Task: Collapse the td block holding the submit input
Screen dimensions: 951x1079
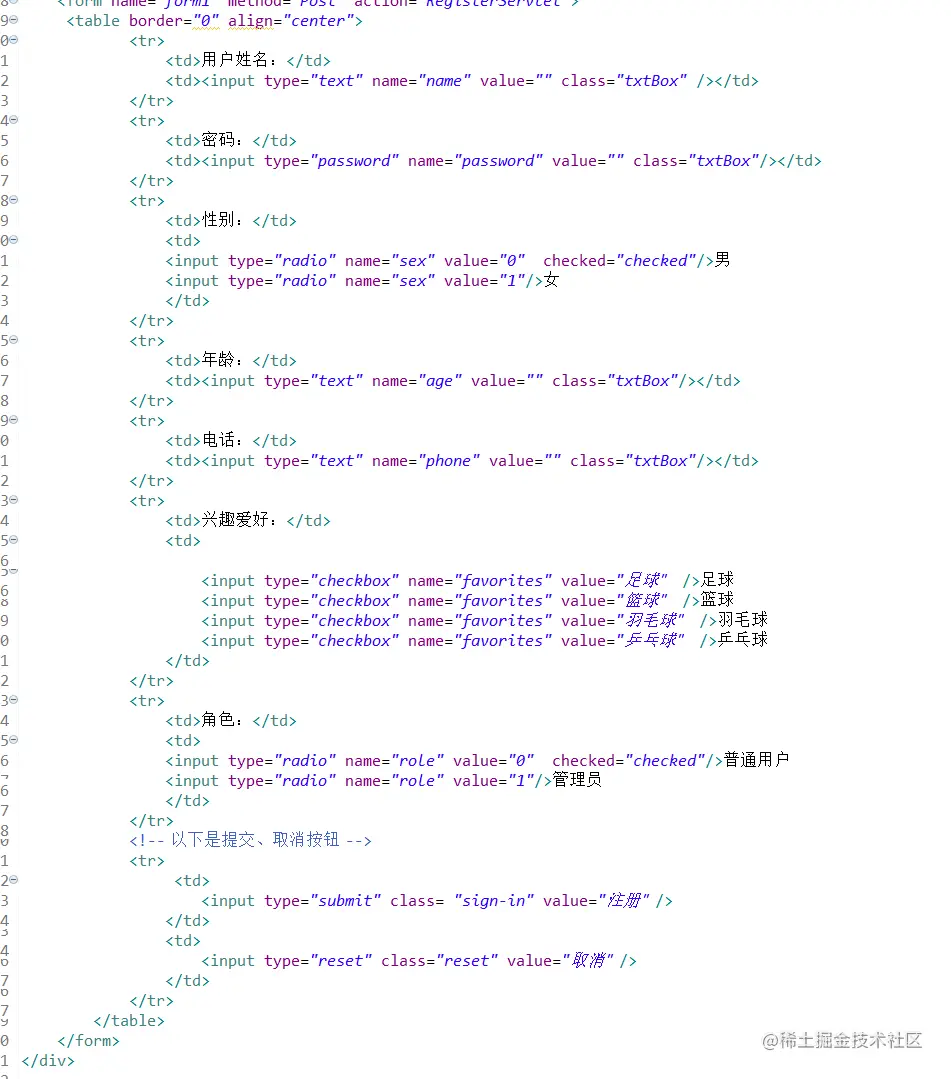Action: (14, 879)
